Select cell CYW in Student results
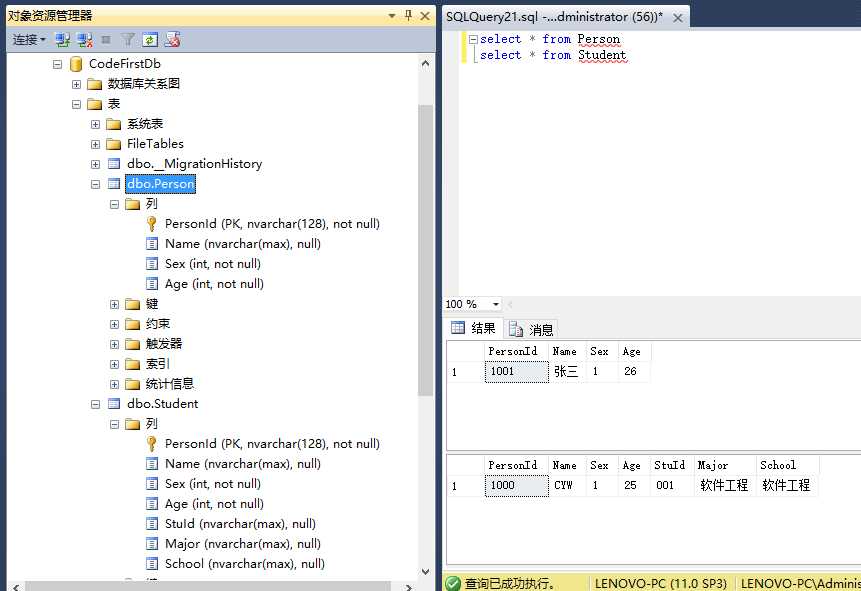Image resolution: width=861 pixels, height=591 pixels. (567, 486)
